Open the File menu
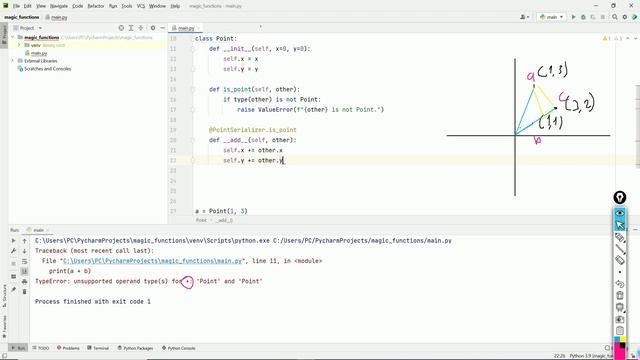Viewport: 640px width, 360px height. point(16,6)
